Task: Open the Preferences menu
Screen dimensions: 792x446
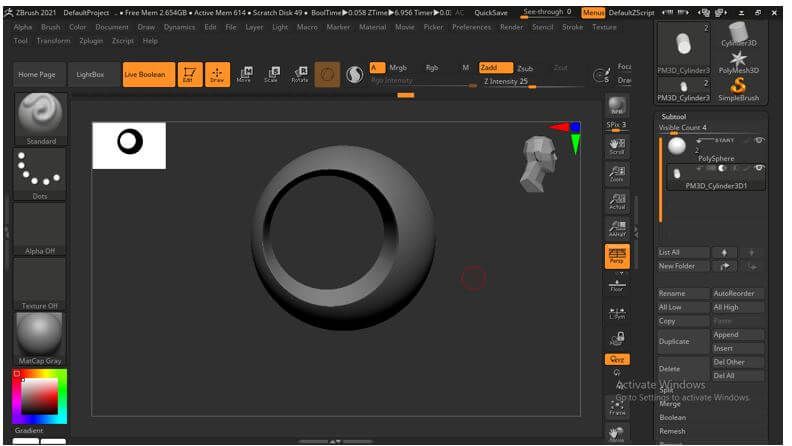Action: click(x=471, y=27)
